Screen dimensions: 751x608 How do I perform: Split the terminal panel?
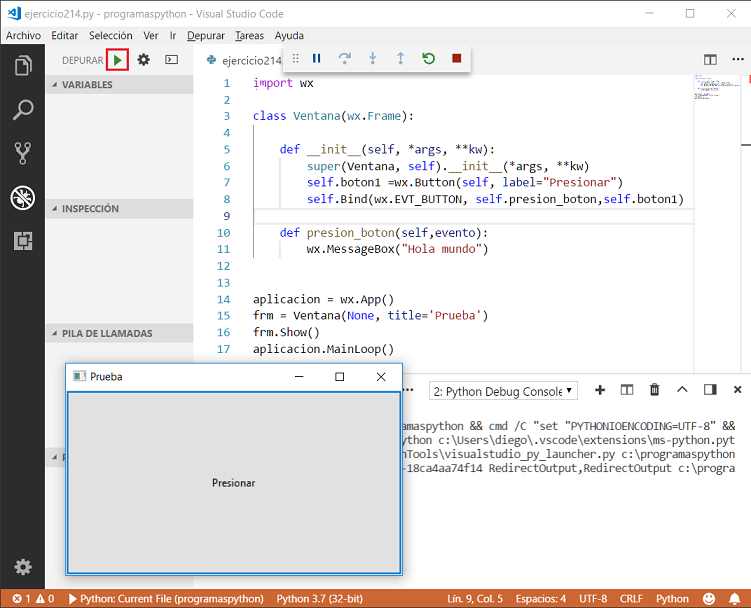(x=627, y=390)
